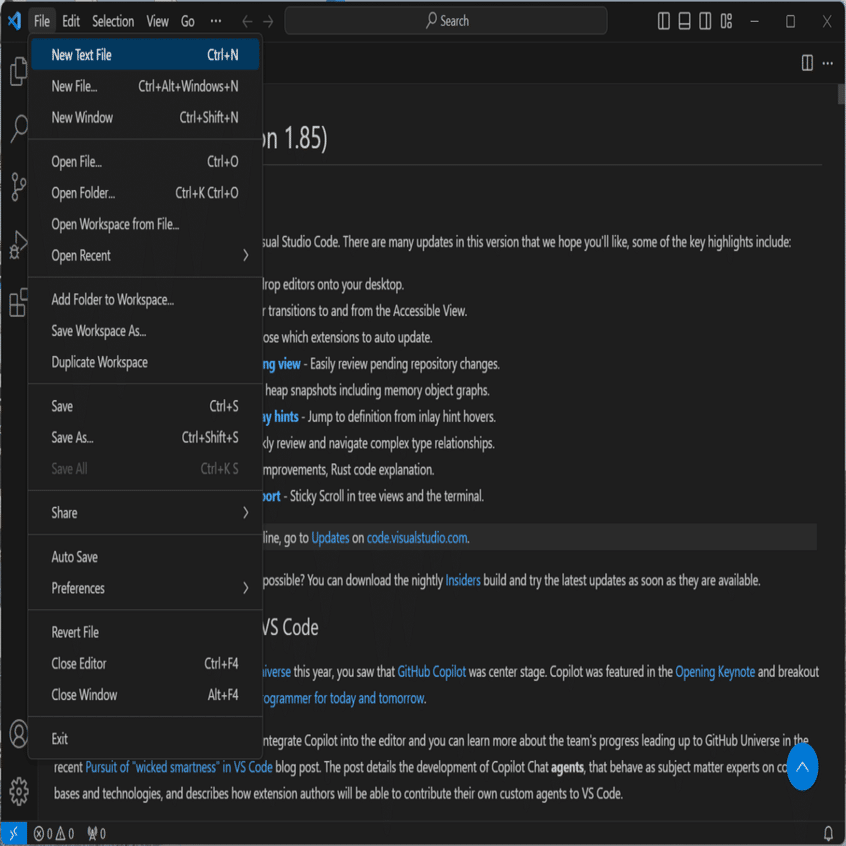Split the editor using the split icon

click(x=807, y=62)
